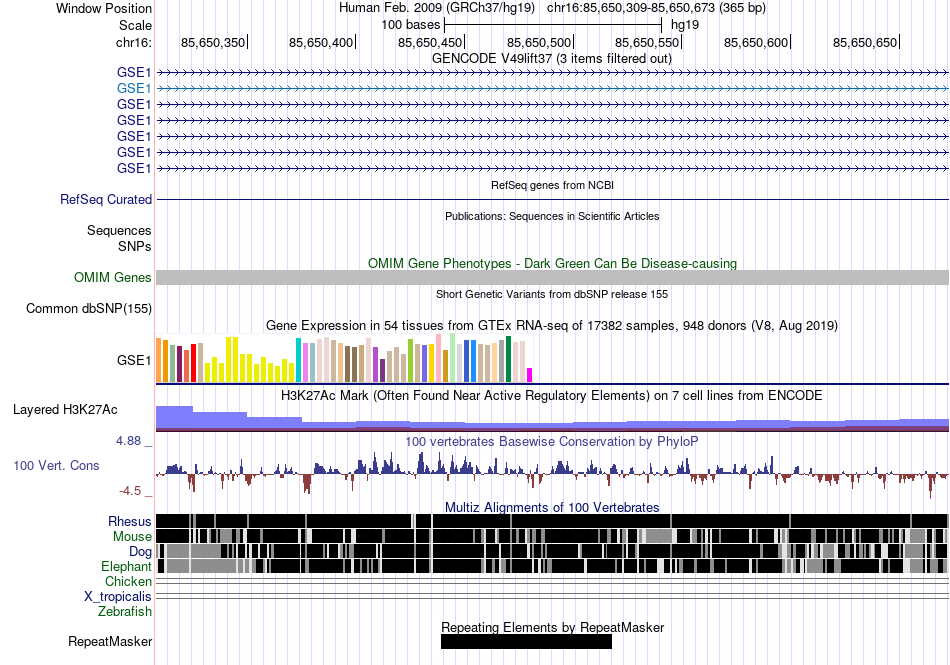Screen dimensions: 950x665
Task: Open the Multiz Alignments of 100 Vertebrates title
Action: [552, 508]
